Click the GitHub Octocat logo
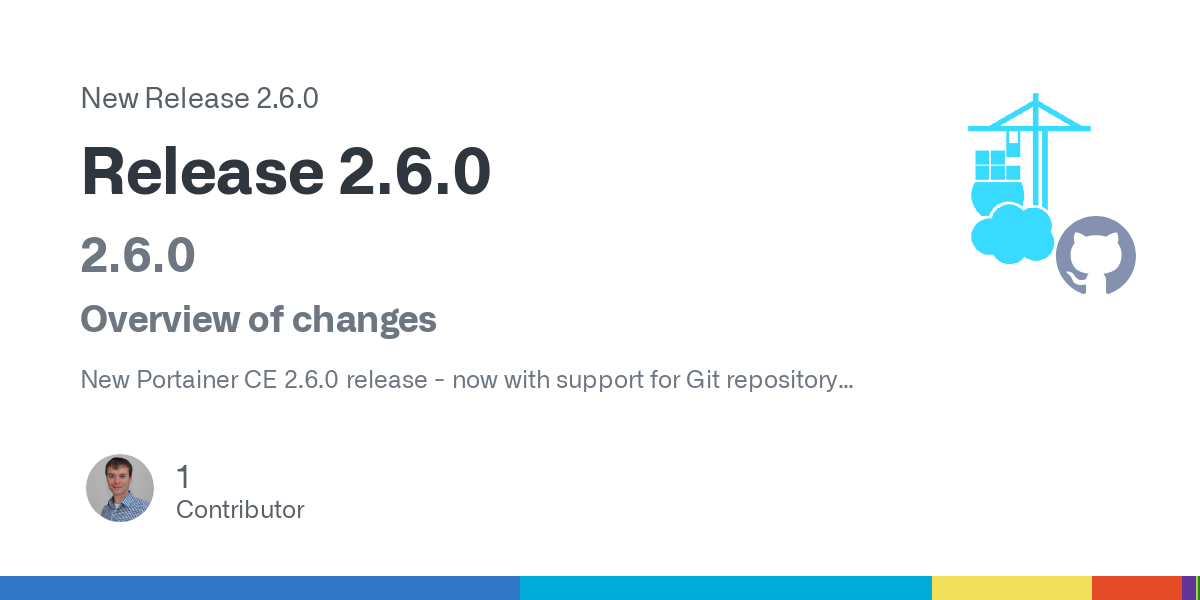The height and width of the screenshot is (600, 1200). pyautogui.click(x=1096, y=256)
